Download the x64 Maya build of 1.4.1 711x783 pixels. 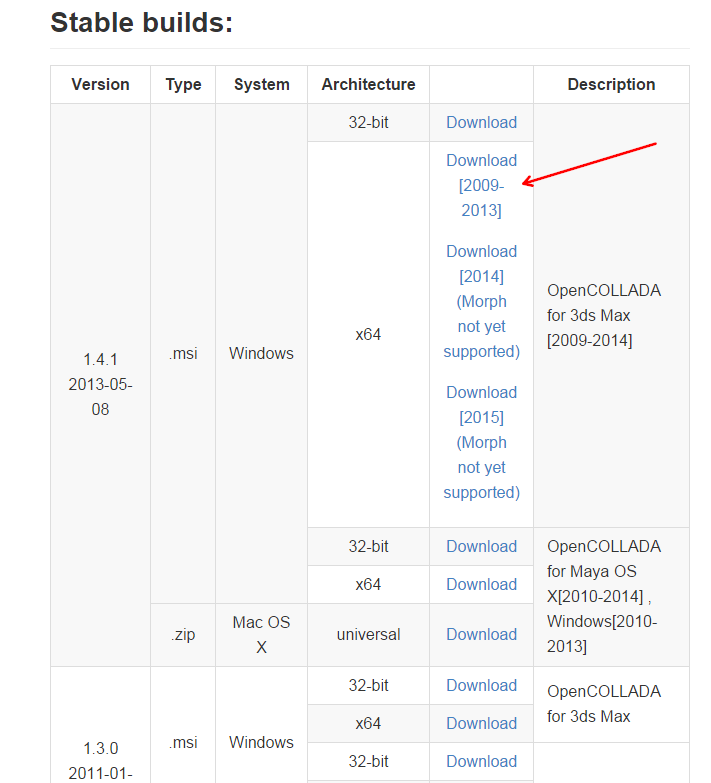(x=481, y=584)
